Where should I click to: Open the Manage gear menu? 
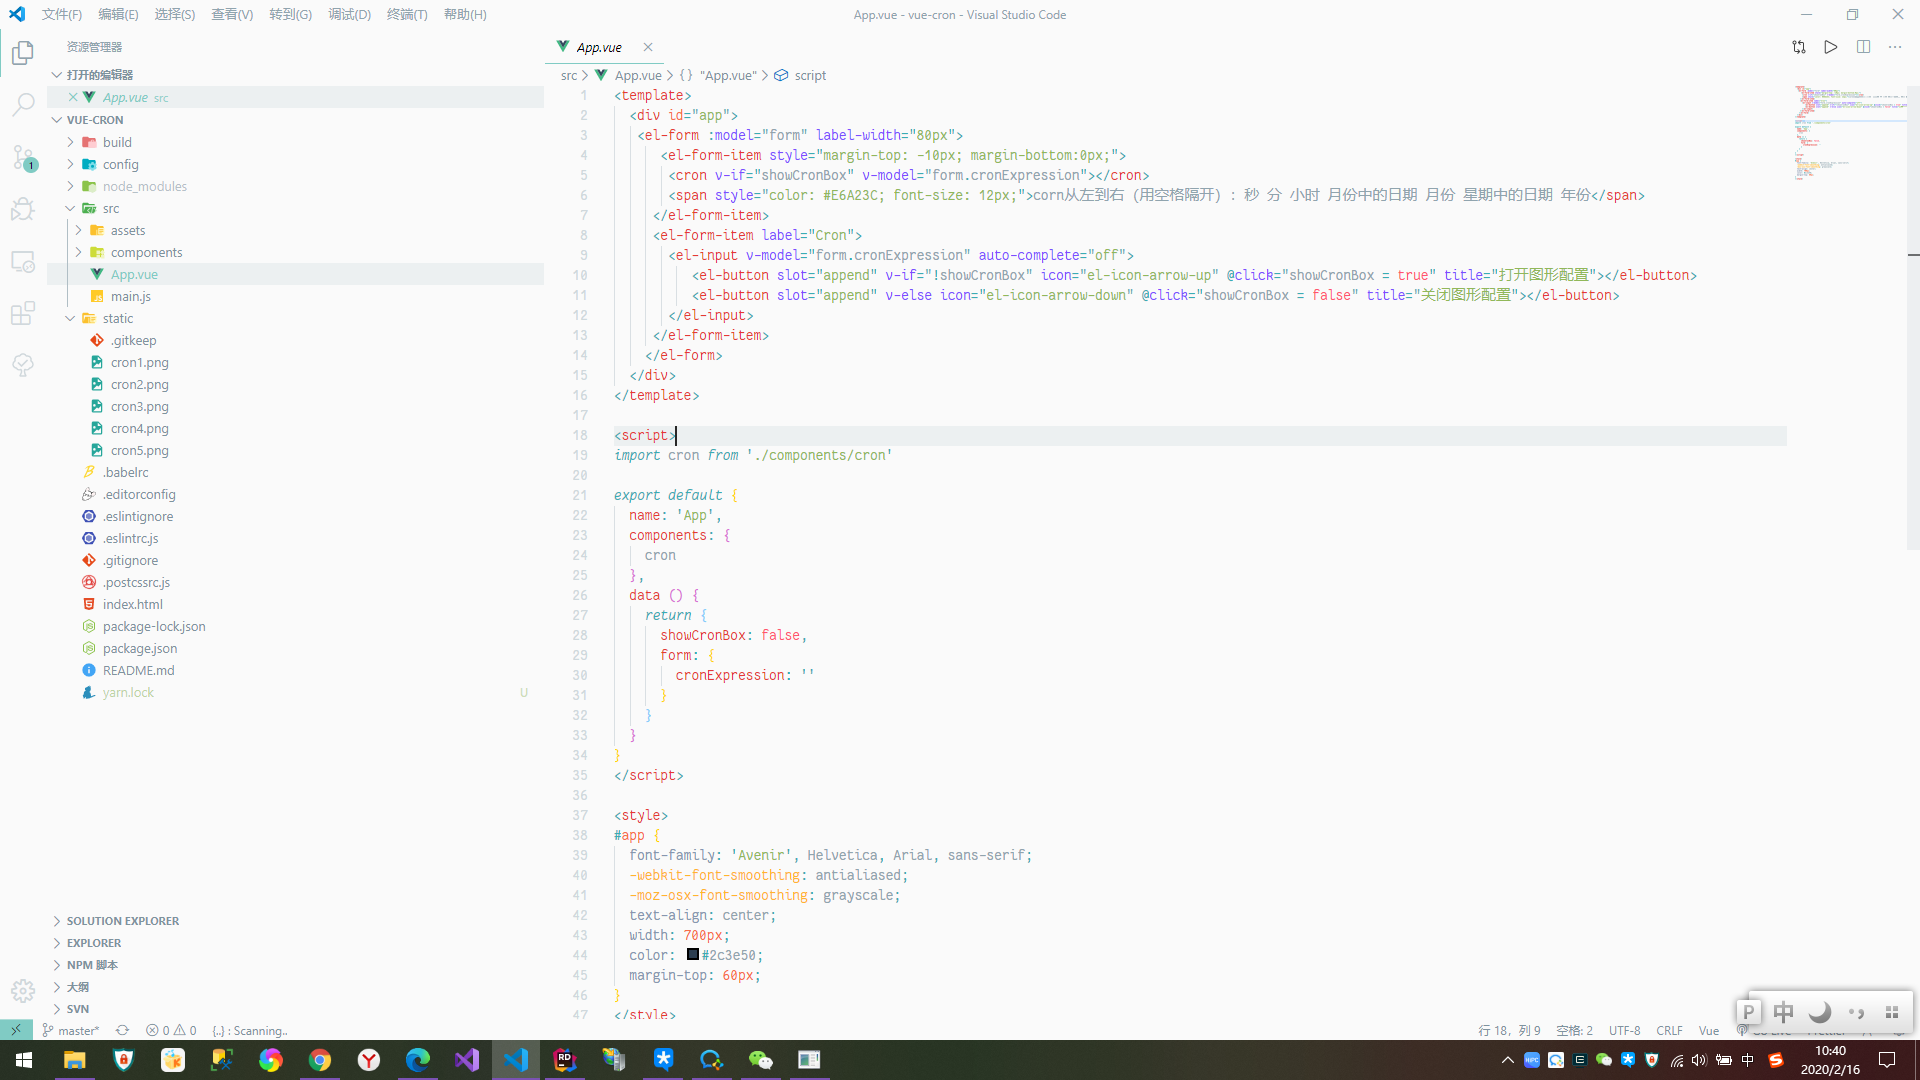click(x=23, y=990)
